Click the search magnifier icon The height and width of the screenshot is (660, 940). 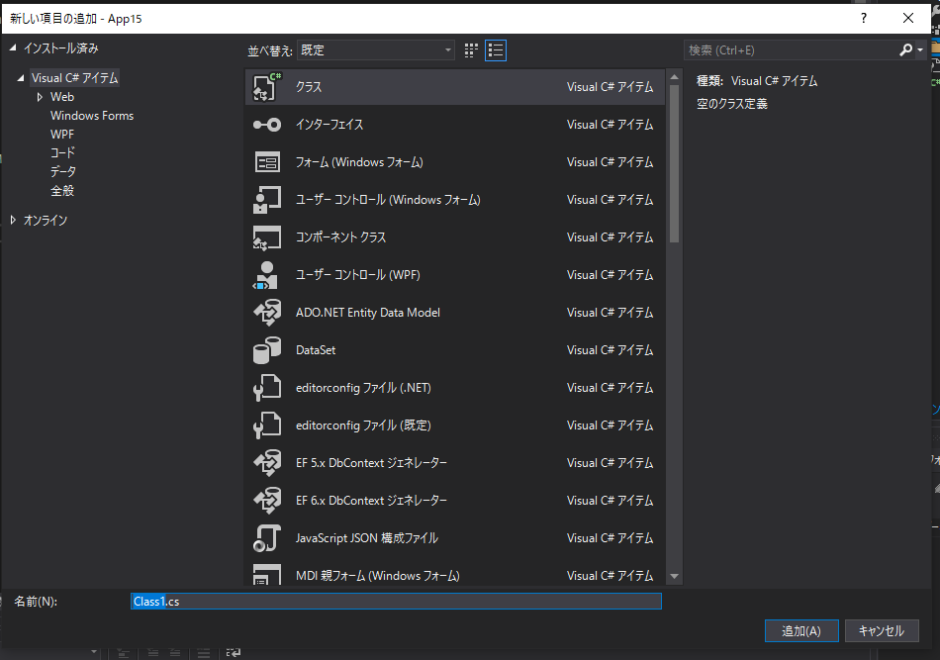(x=905, y=50)
